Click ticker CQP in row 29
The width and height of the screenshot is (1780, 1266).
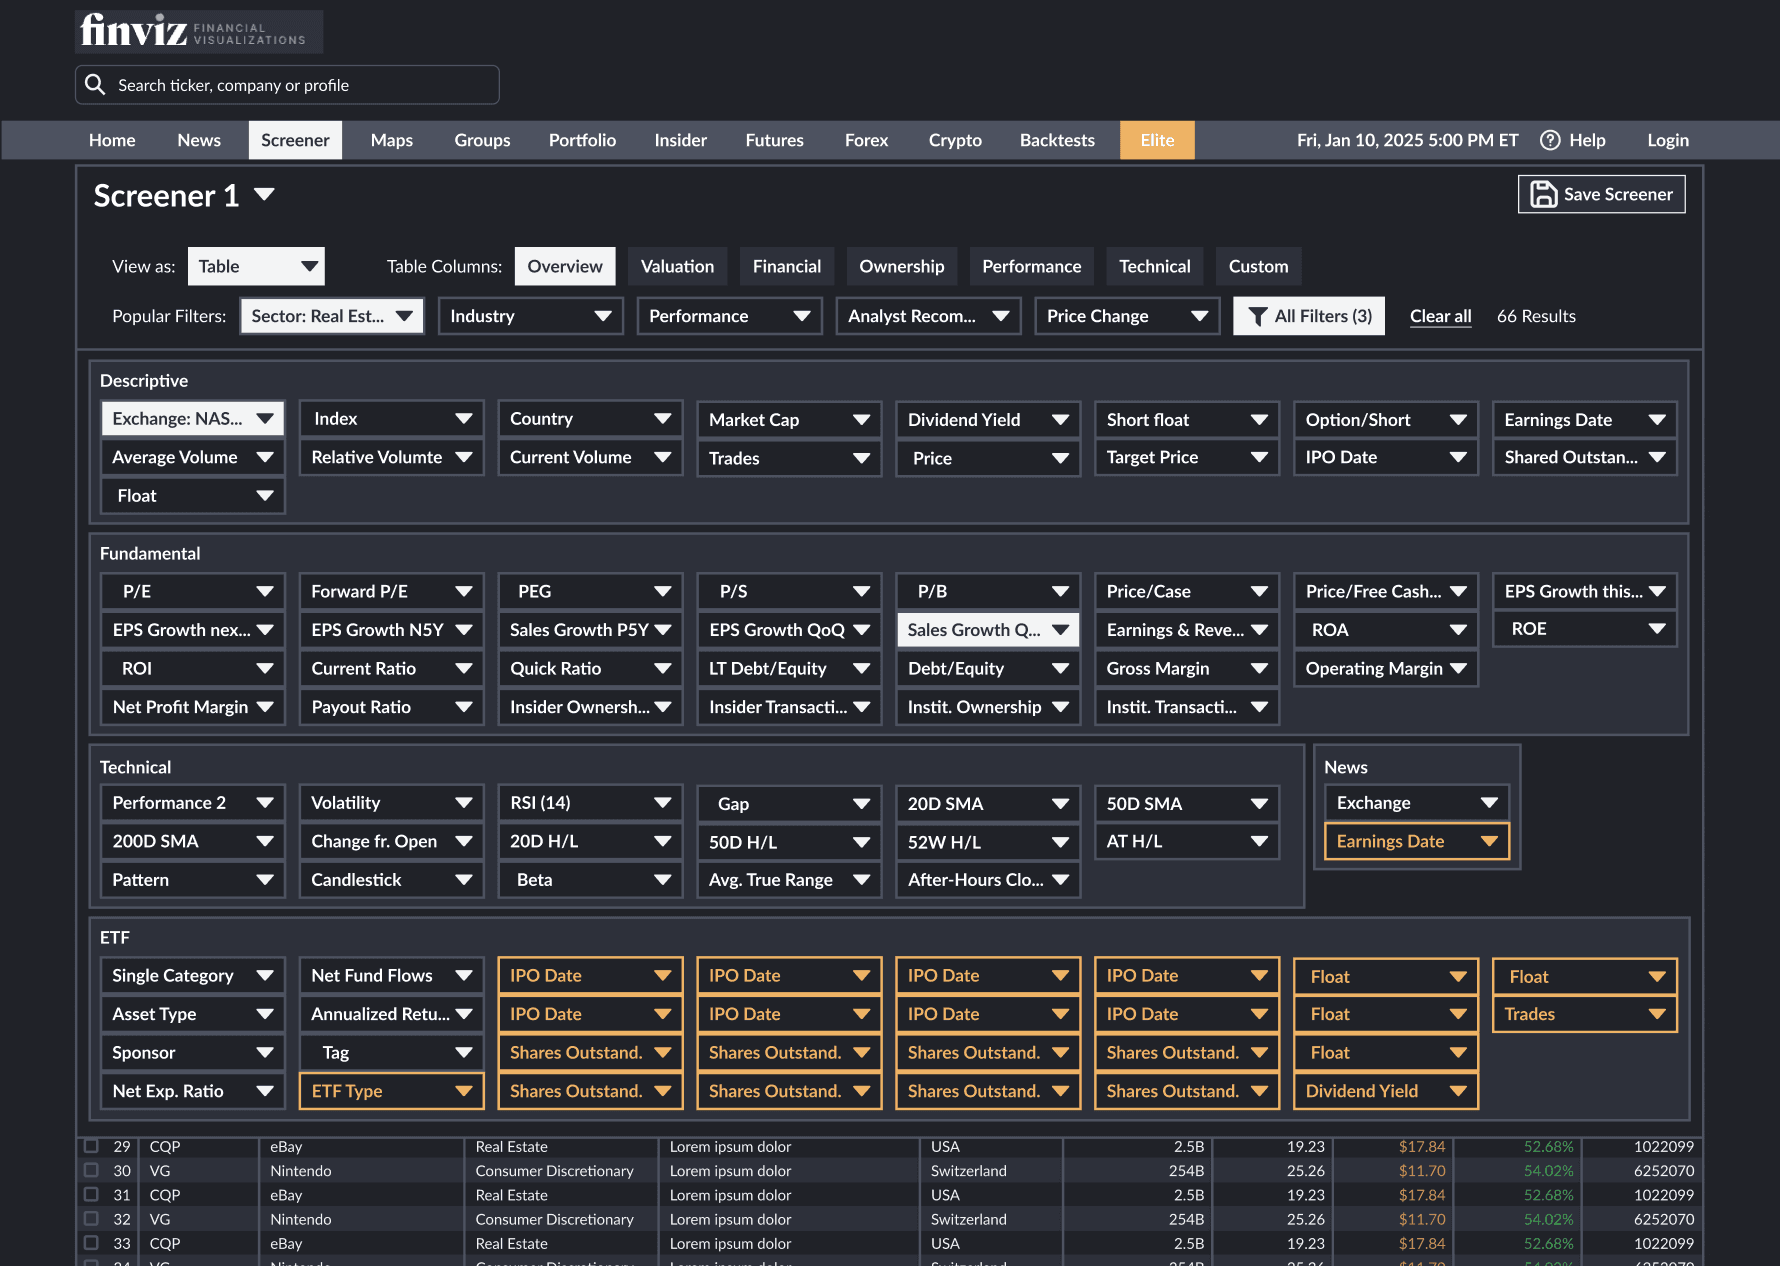(165, 1146)
